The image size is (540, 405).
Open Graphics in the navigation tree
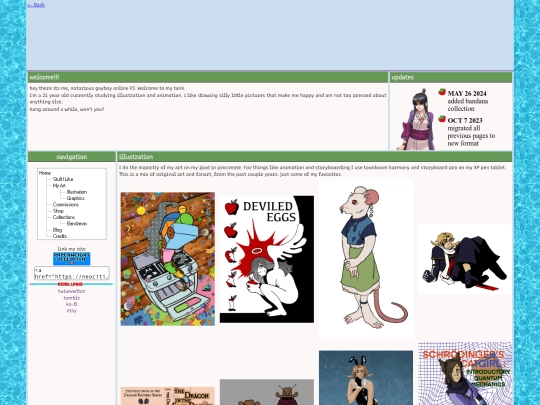(x=75, y=198)
